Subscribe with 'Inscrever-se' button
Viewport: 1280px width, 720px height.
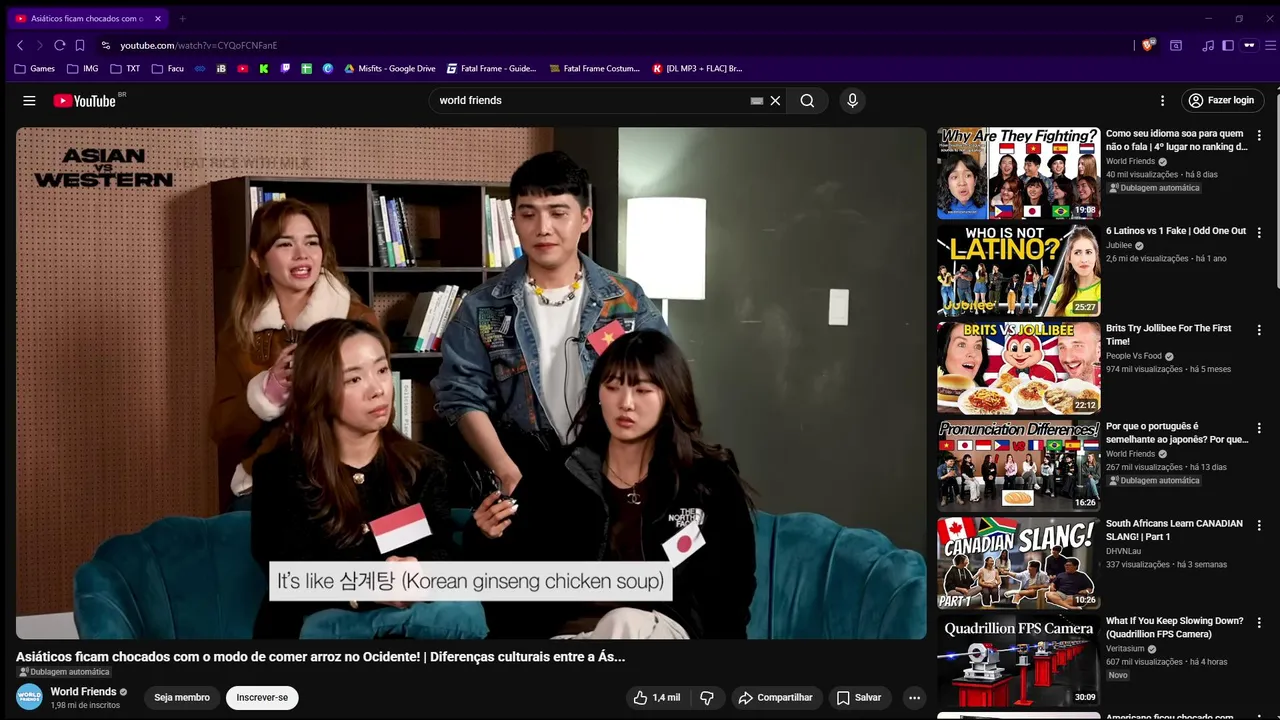(x=262, y=697)
